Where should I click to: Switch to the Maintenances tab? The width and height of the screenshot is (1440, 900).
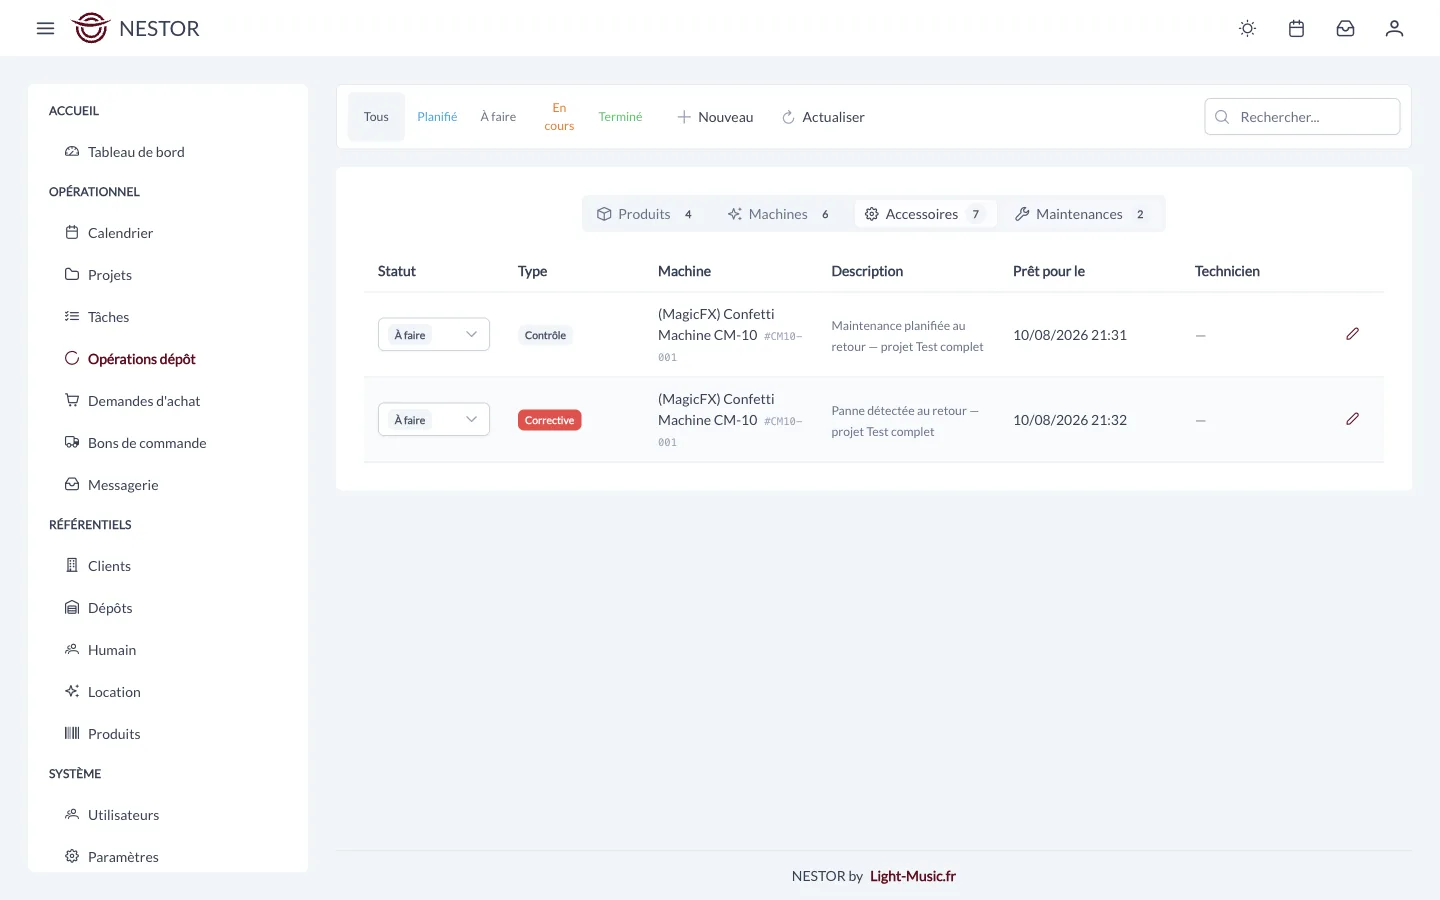1080,214
